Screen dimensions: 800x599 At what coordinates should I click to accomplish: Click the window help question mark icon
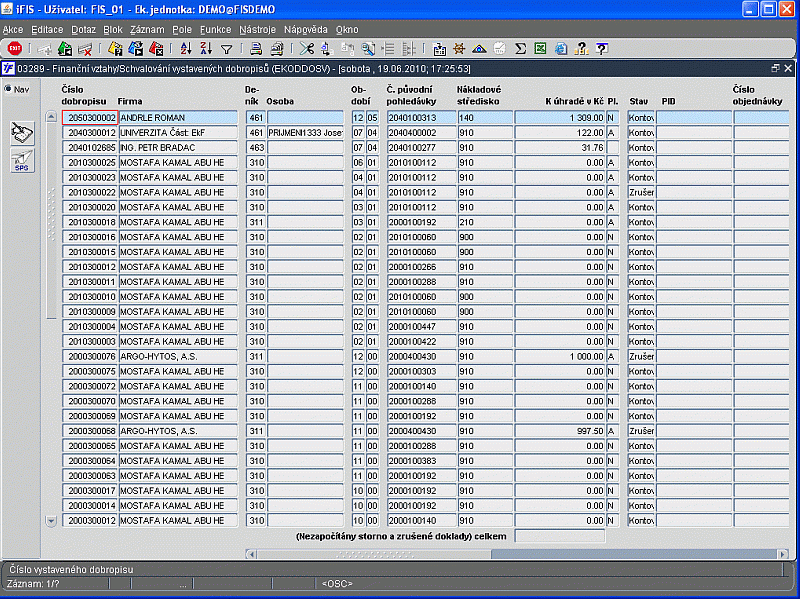tap(602, 48)
